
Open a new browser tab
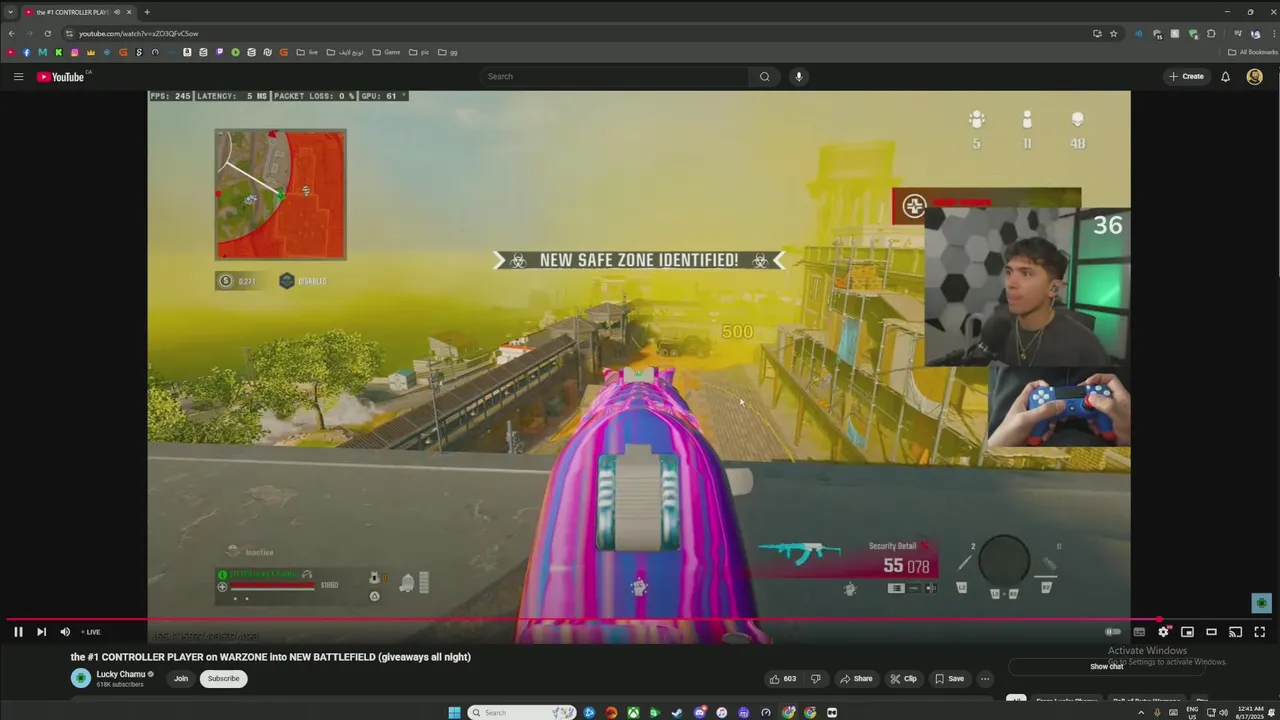click(147, 12)
